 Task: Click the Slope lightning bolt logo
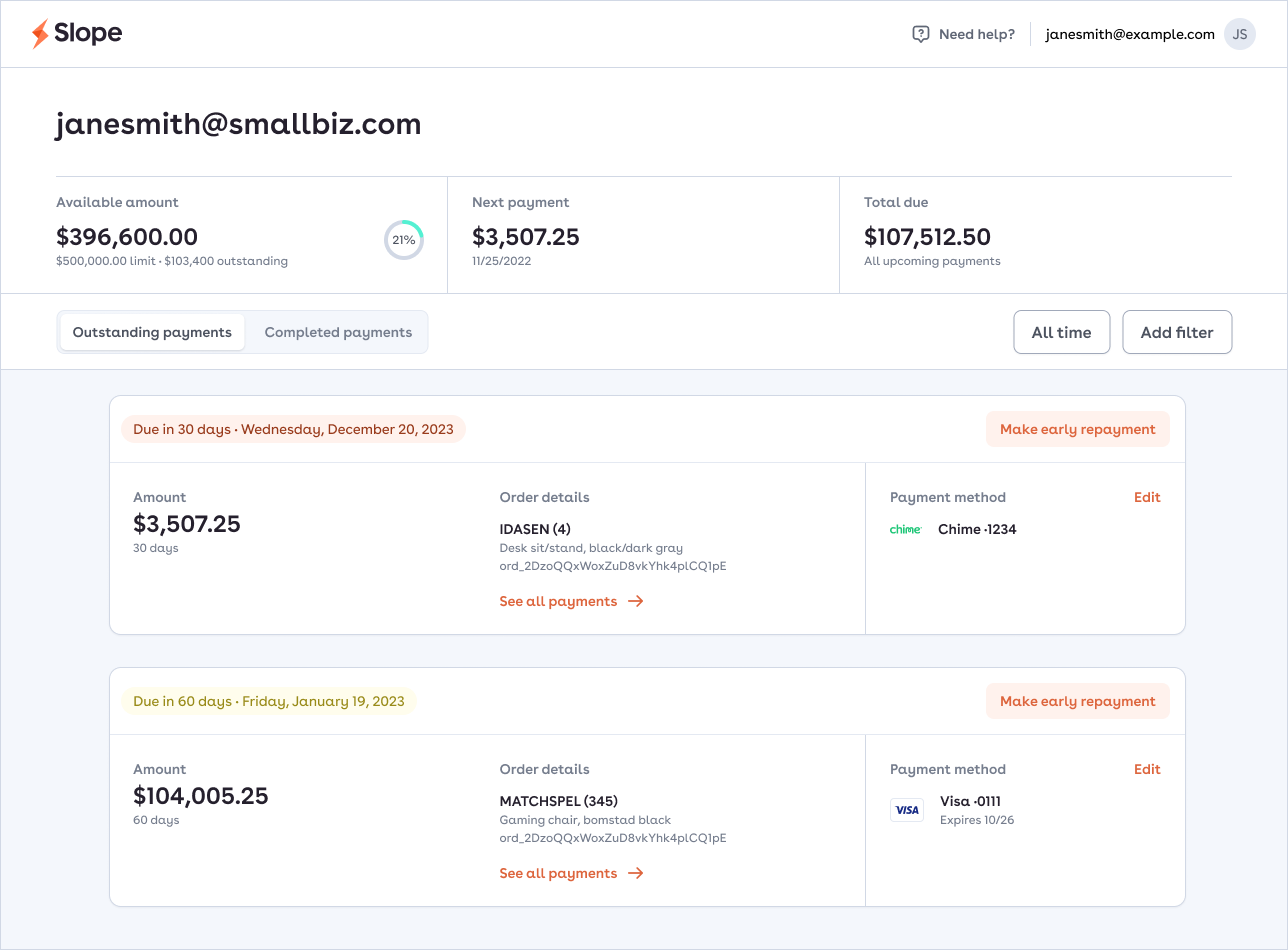[x=40, y=34]
